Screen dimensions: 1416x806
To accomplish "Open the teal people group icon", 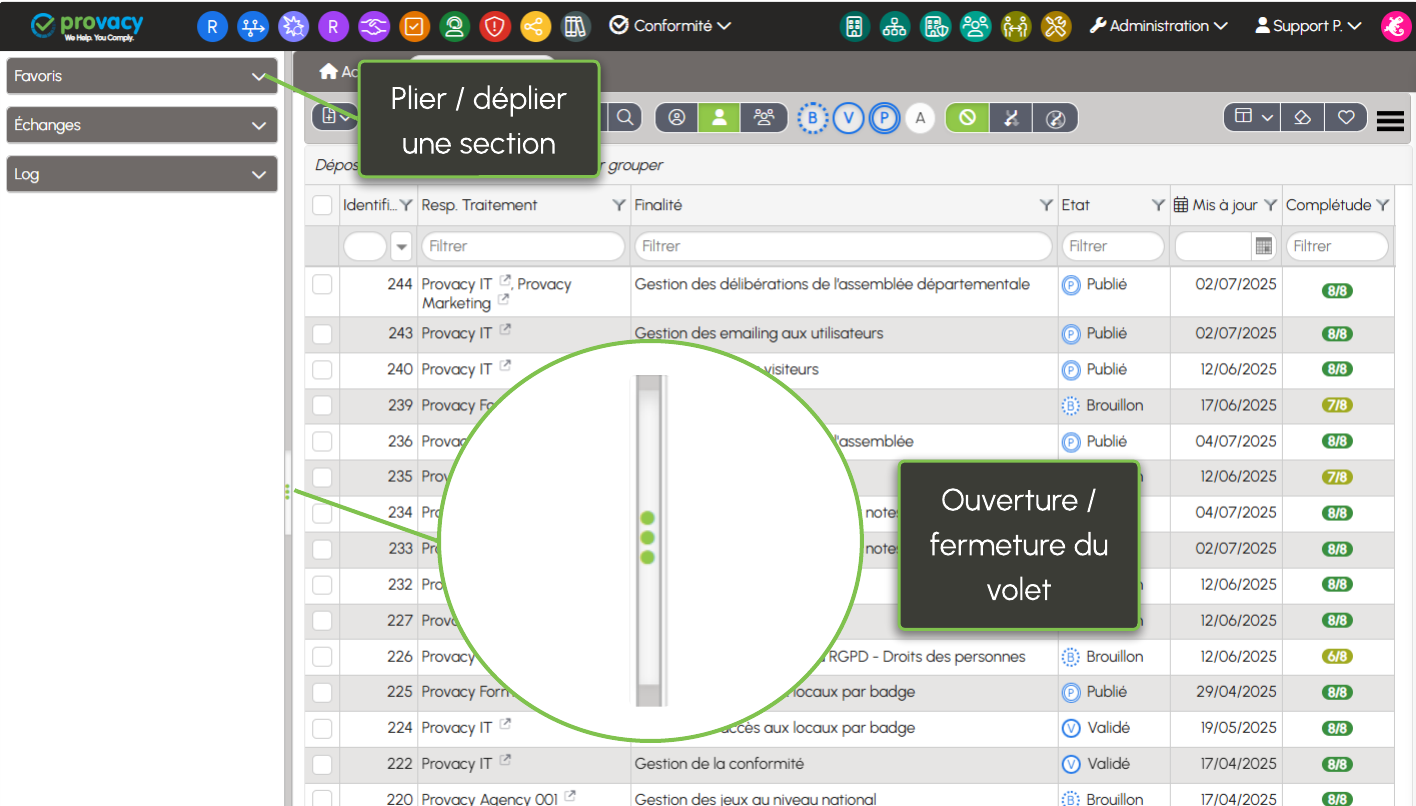I will (975, 26).
